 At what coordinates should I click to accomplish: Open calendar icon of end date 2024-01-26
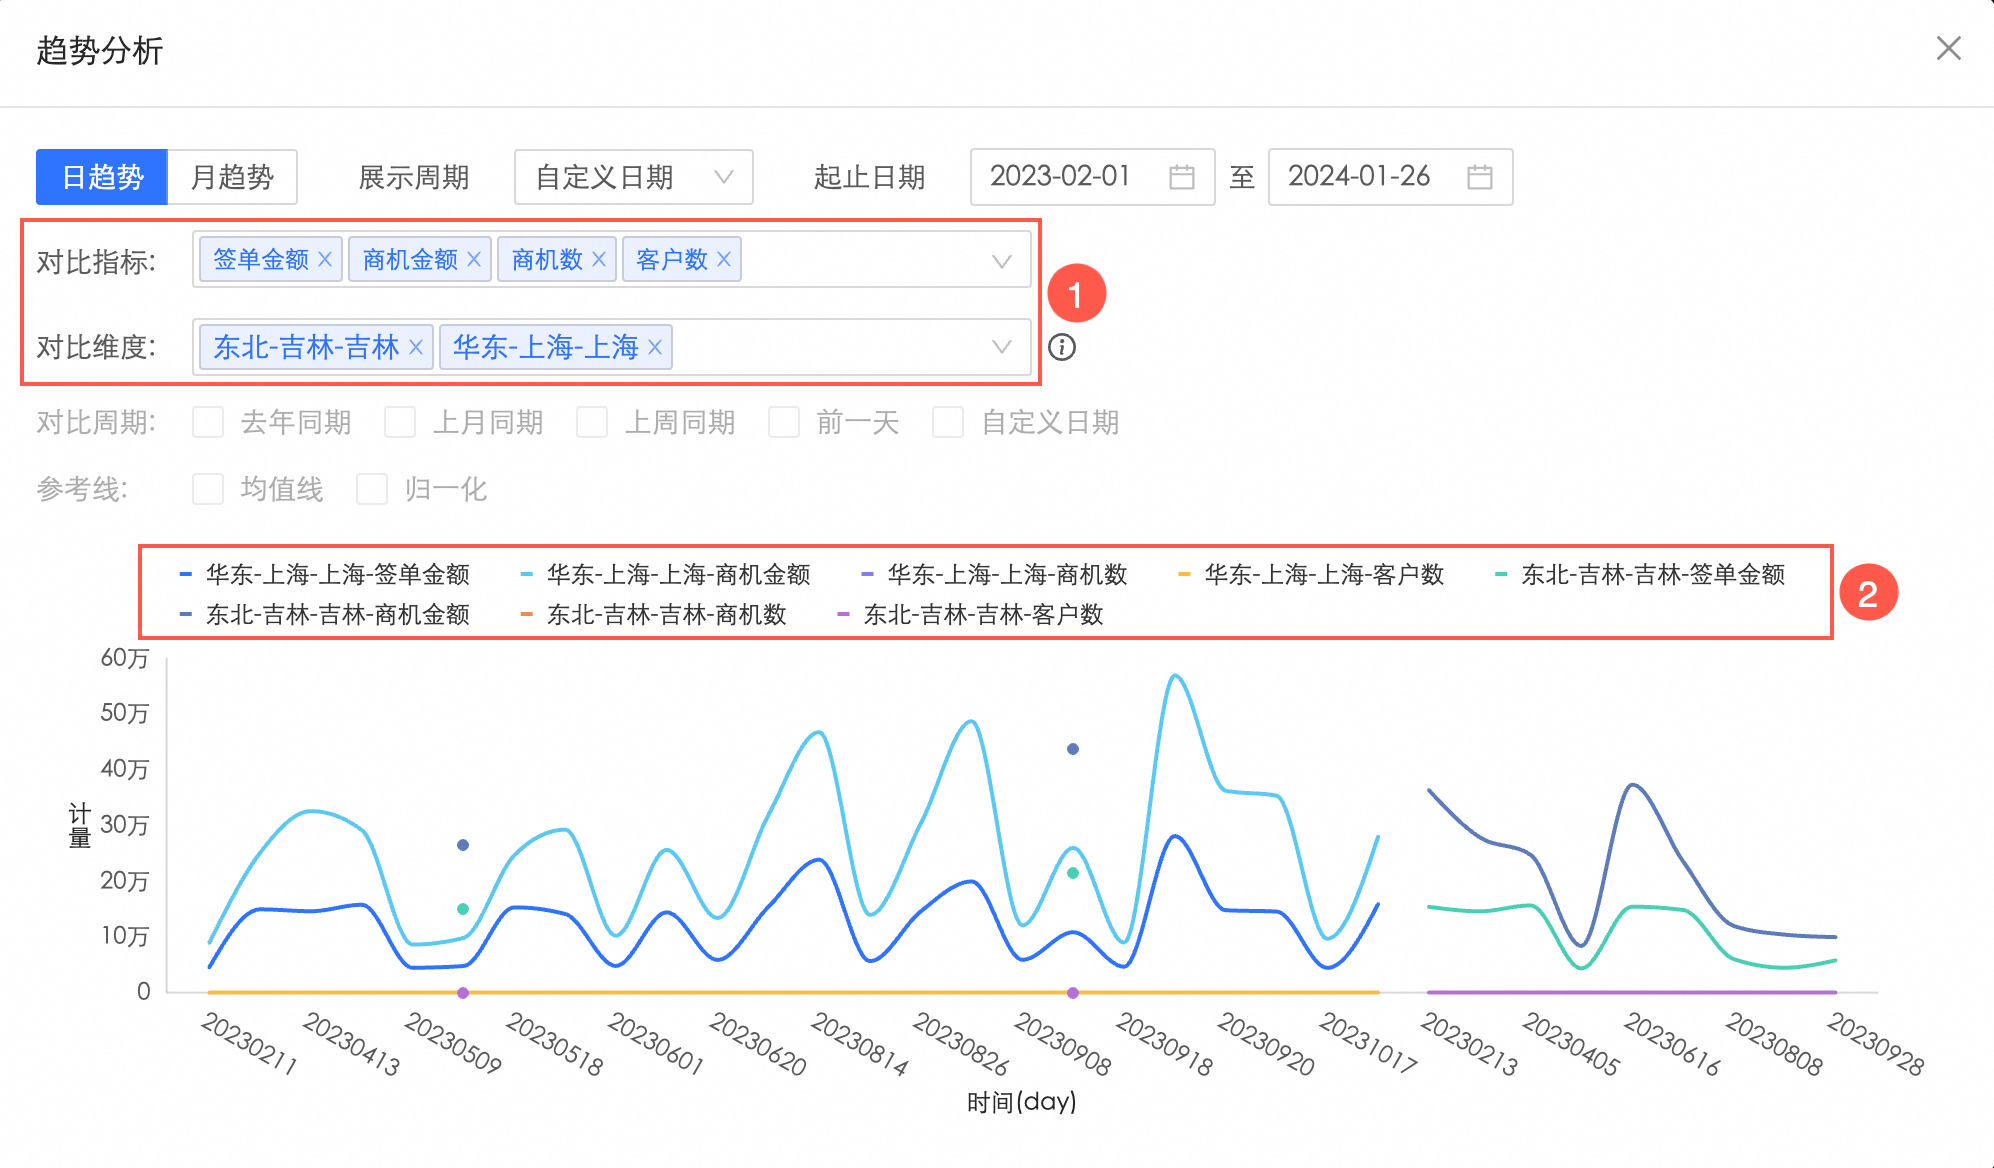[x=1480, y=177]
